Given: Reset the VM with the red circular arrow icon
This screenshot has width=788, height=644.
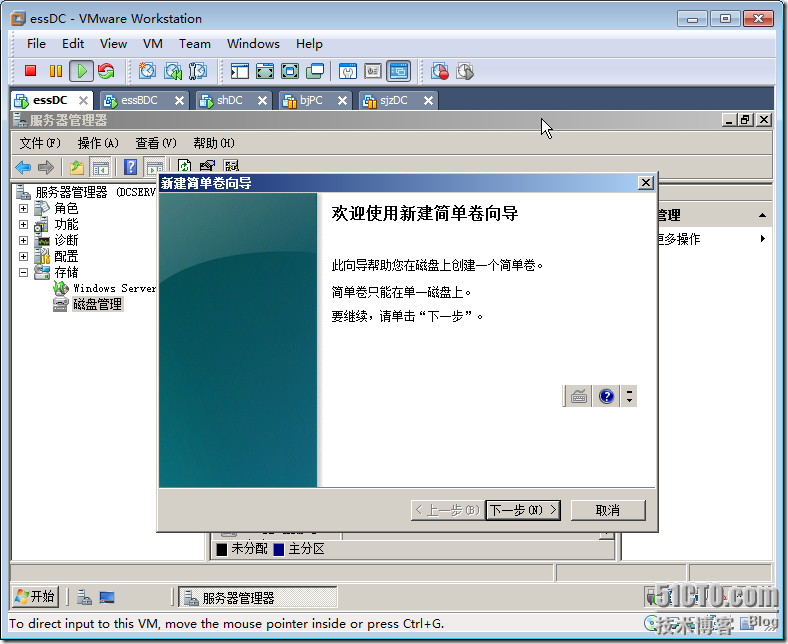Looking at the screenshot, I should click(x=106, y=71).
